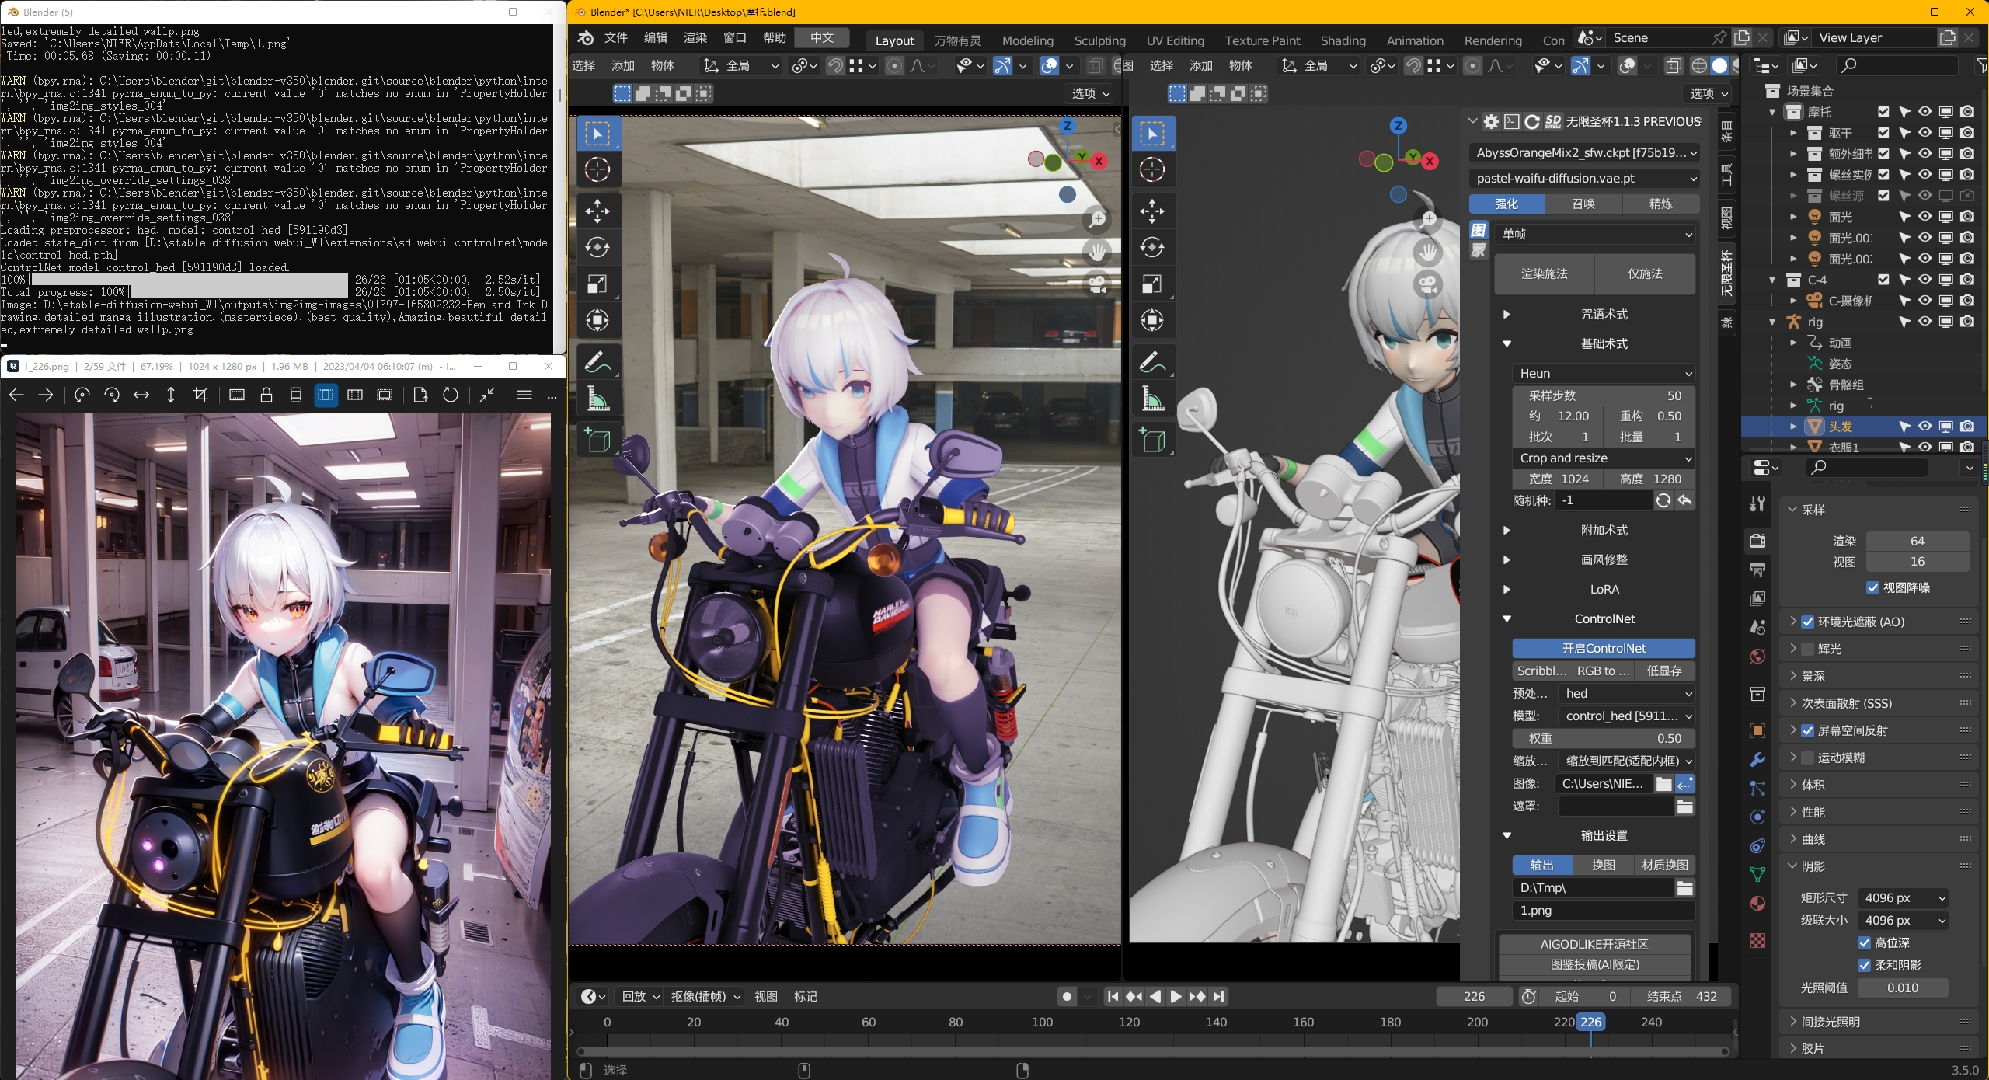Open the 文件 (File) menu

pos(616,38)
